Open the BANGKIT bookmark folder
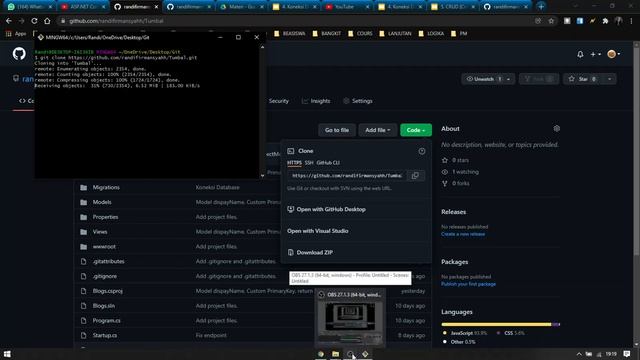 (x=327, y=33)
